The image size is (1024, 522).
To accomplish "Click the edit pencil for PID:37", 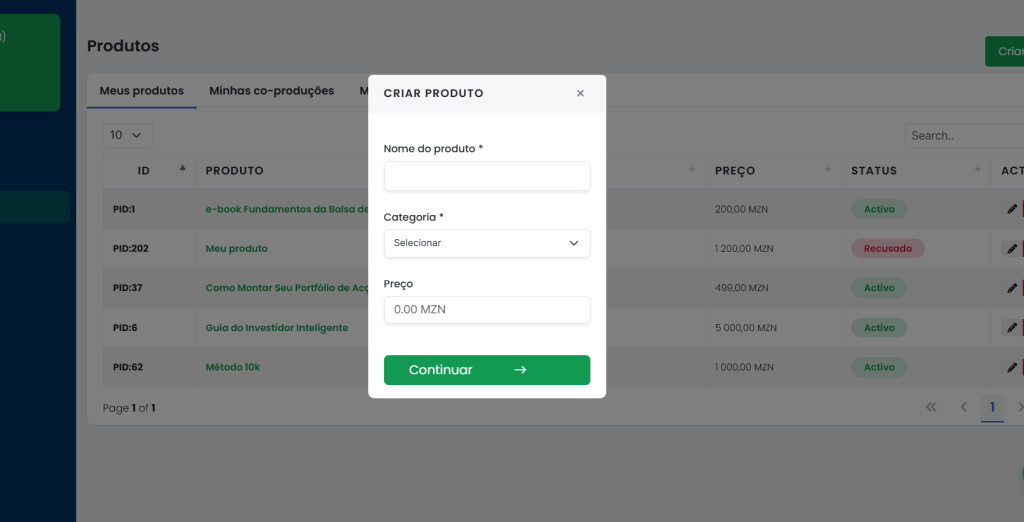I will tap(1012, 288).
